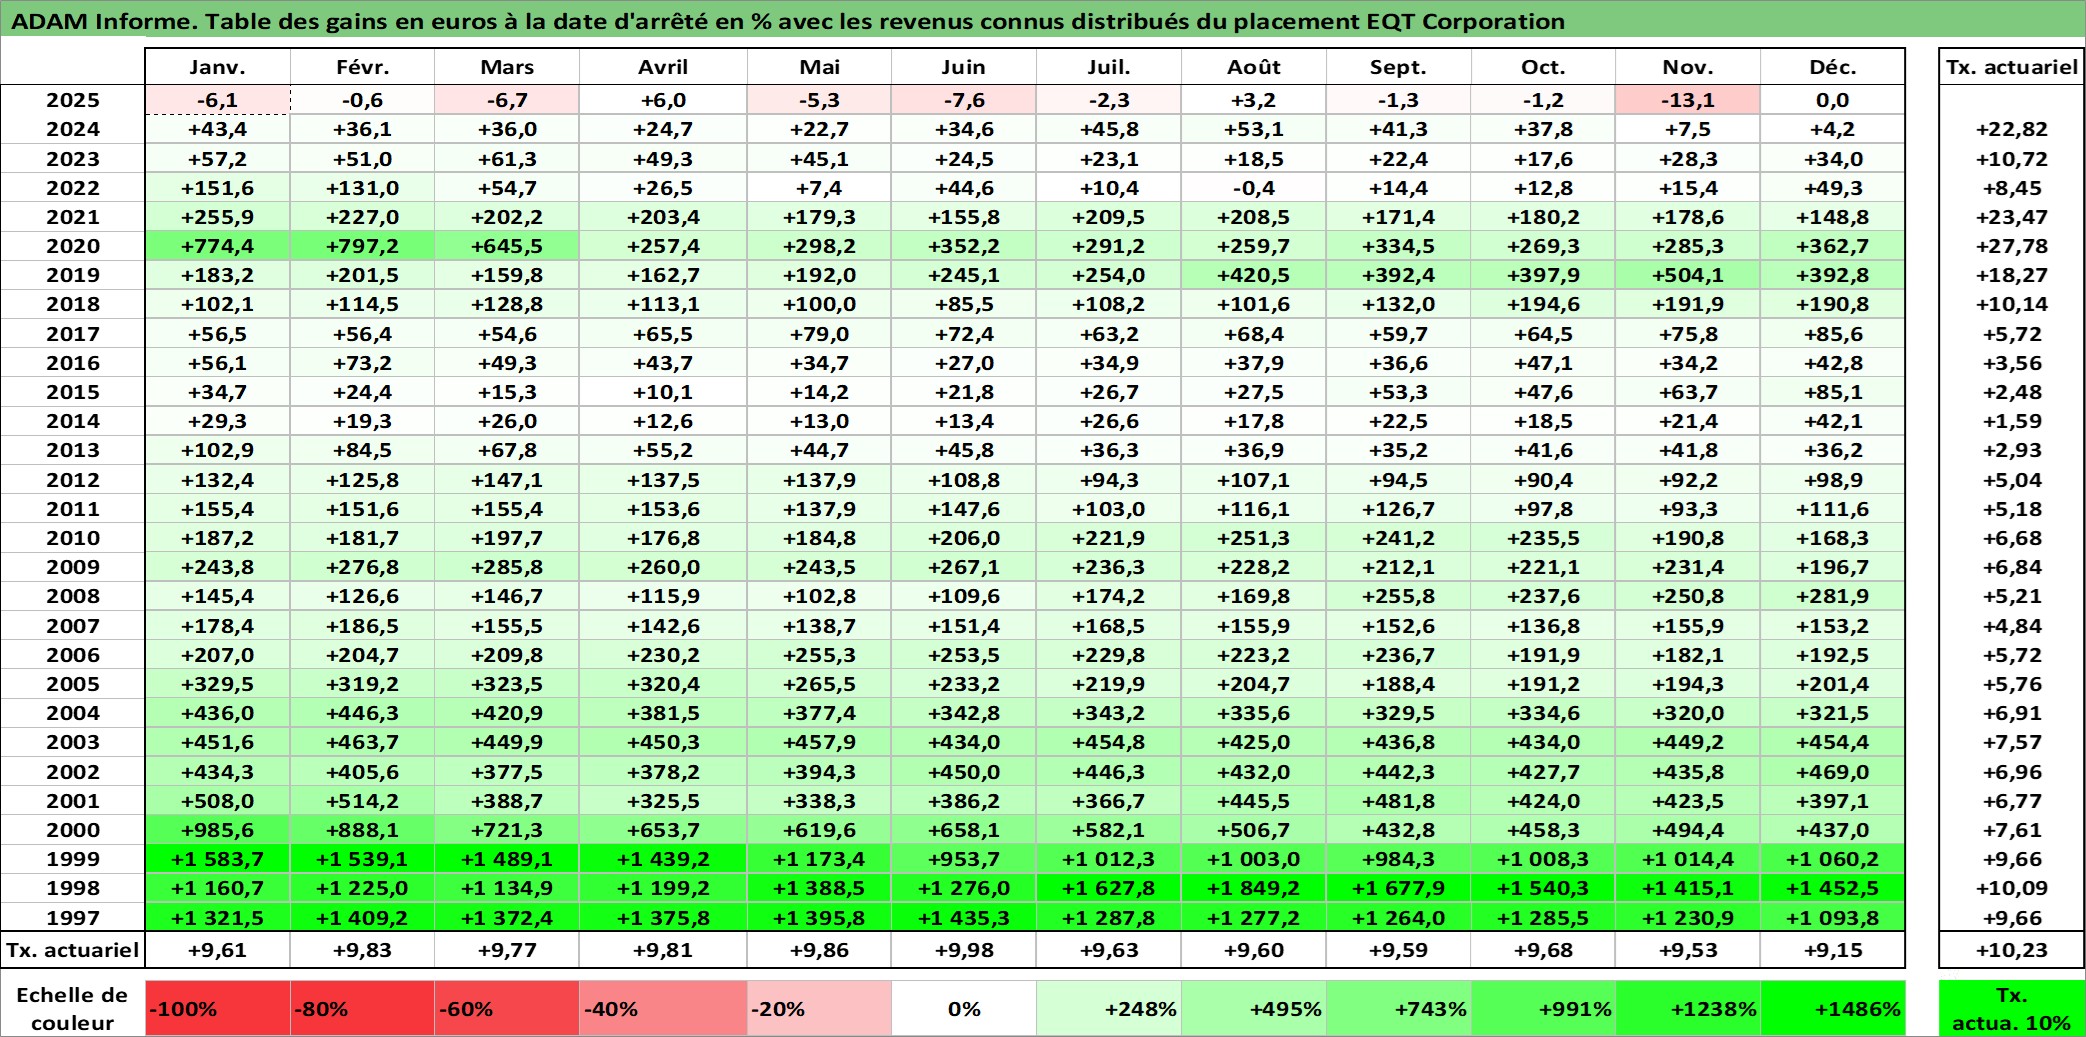
Task: Select the Oct. column header
Action: (x=1543, y=67)
